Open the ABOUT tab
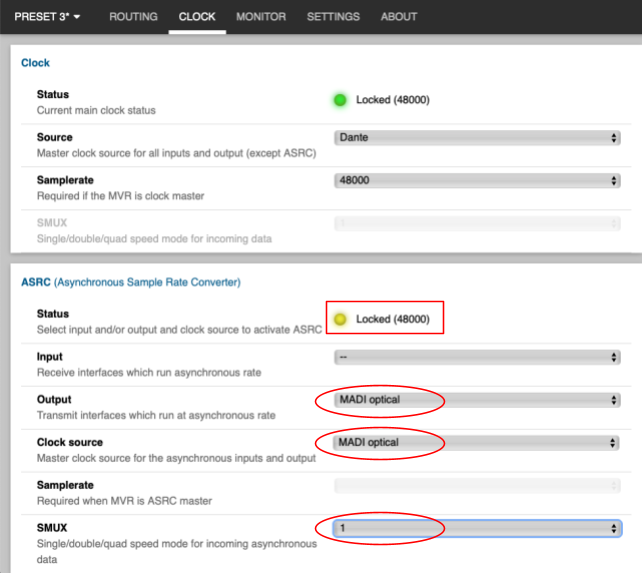Image resolution: width=642 pixels, height=573 pixels. point(399,17)
